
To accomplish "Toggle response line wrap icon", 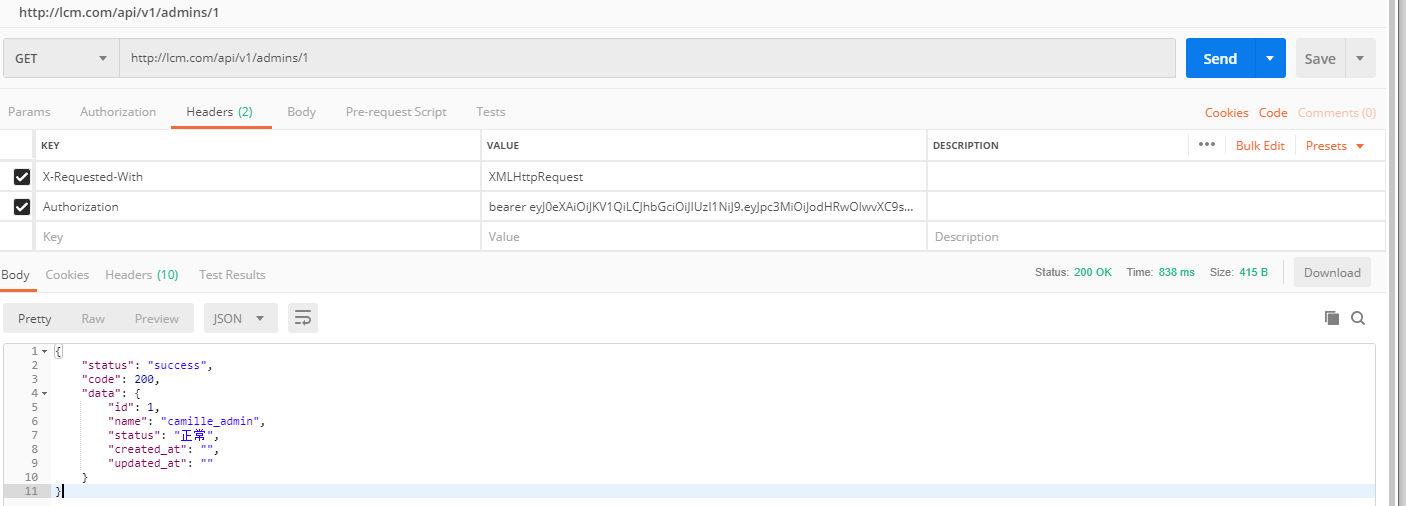I will click(x=303, y=318).
